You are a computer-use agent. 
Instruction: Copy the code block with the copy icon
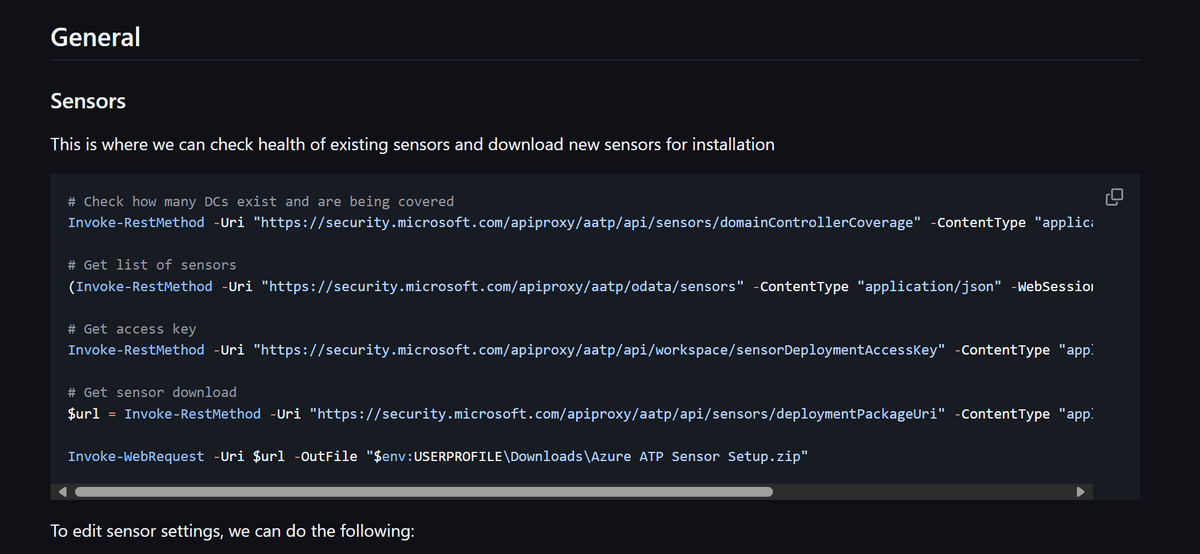(1114, 196)
